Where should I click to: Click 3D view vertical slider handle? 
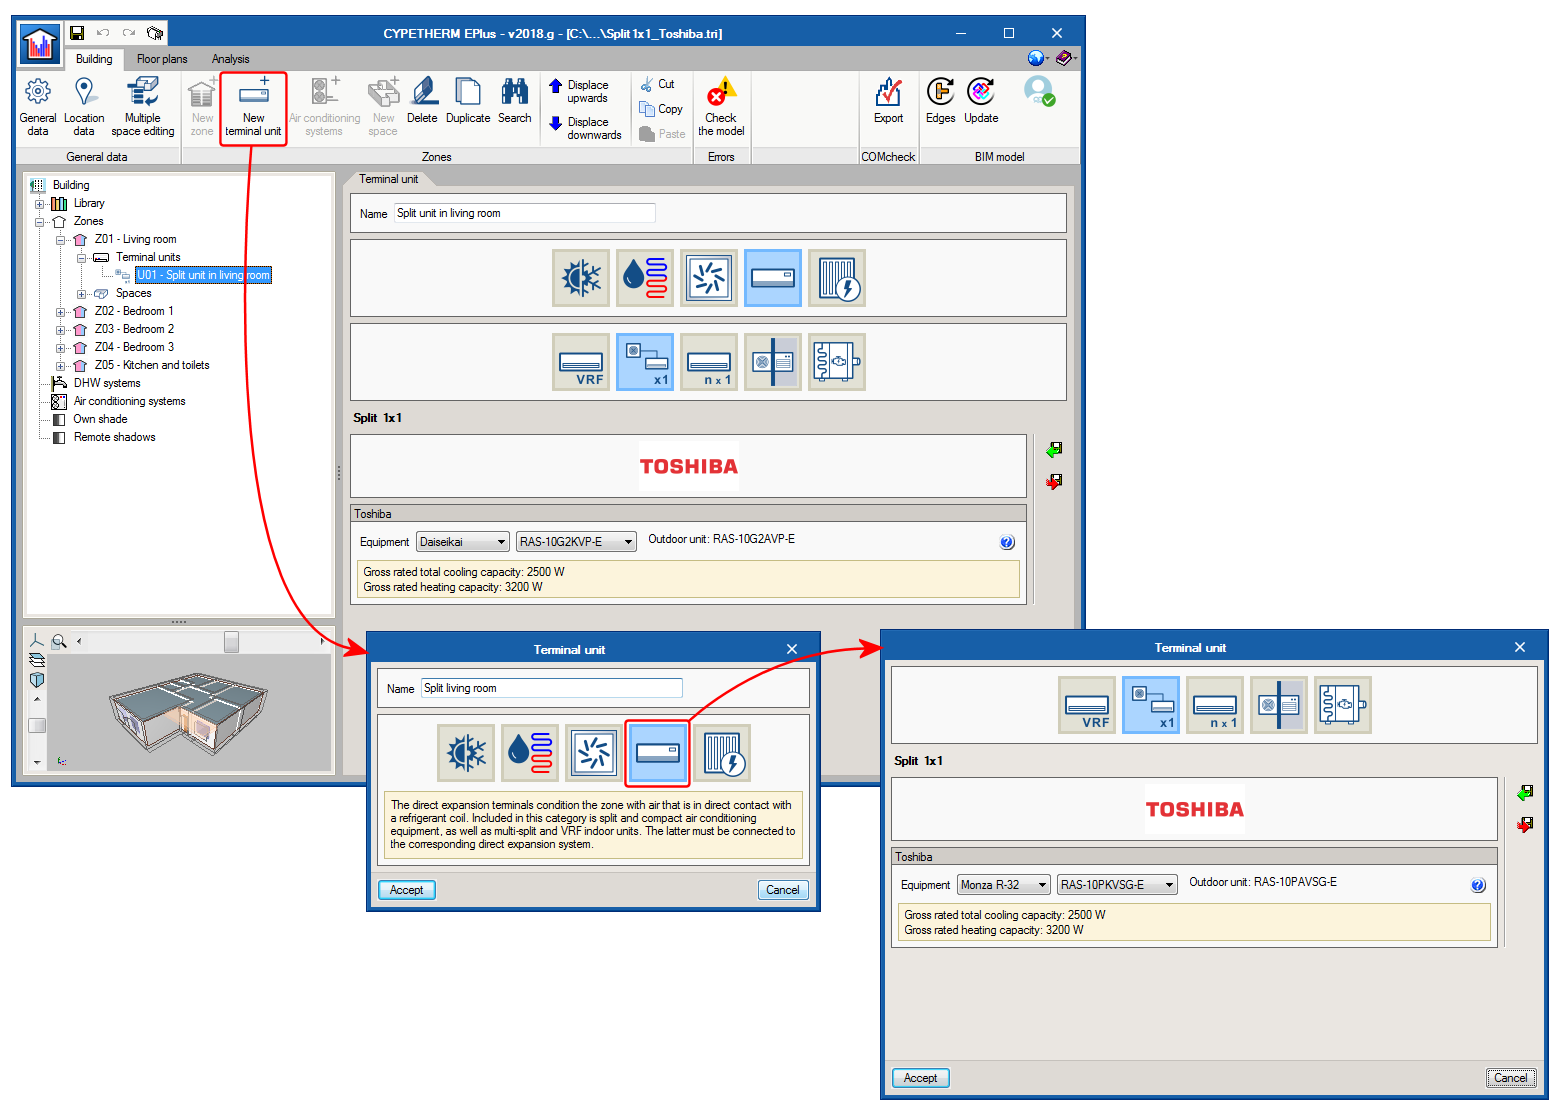pyautogui.click(x=37, y=726)
